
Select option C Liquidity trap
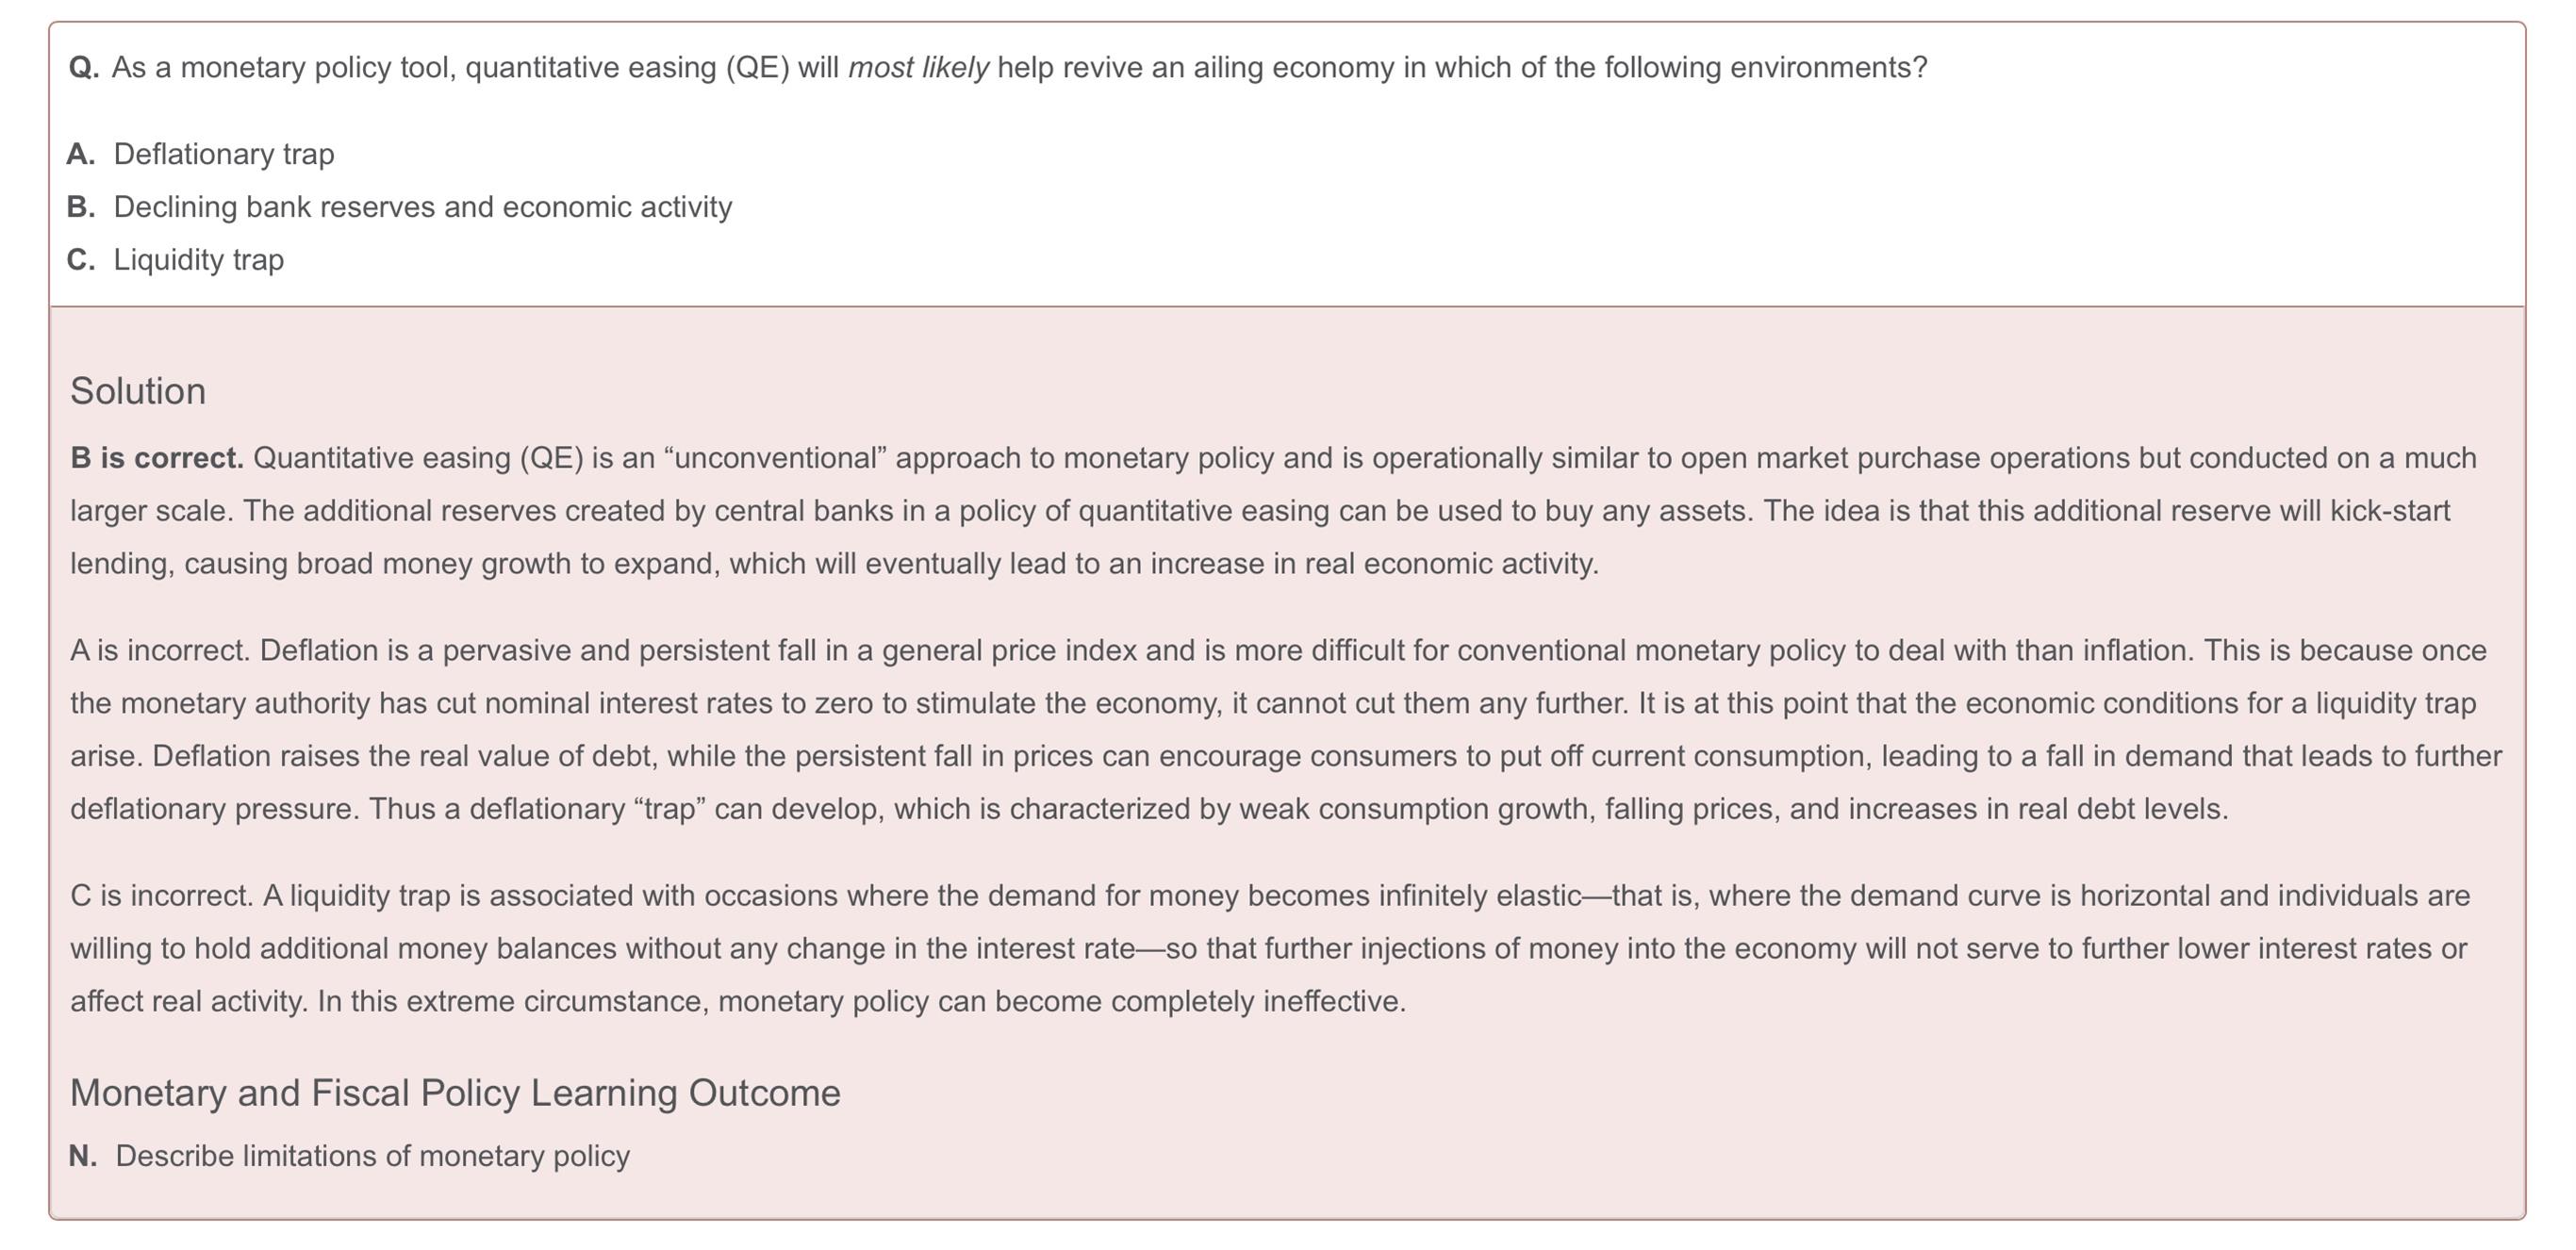pos(175,260)
